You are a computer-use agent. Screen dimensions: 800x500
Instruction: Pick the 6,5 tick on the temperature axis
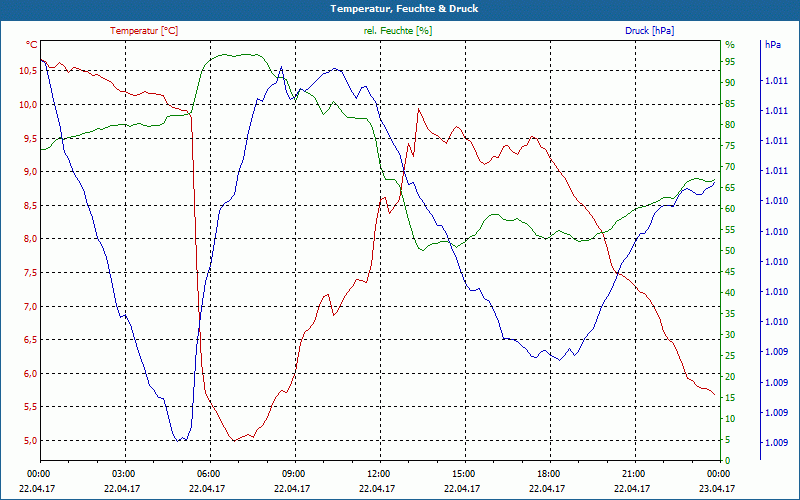point(30,340)
